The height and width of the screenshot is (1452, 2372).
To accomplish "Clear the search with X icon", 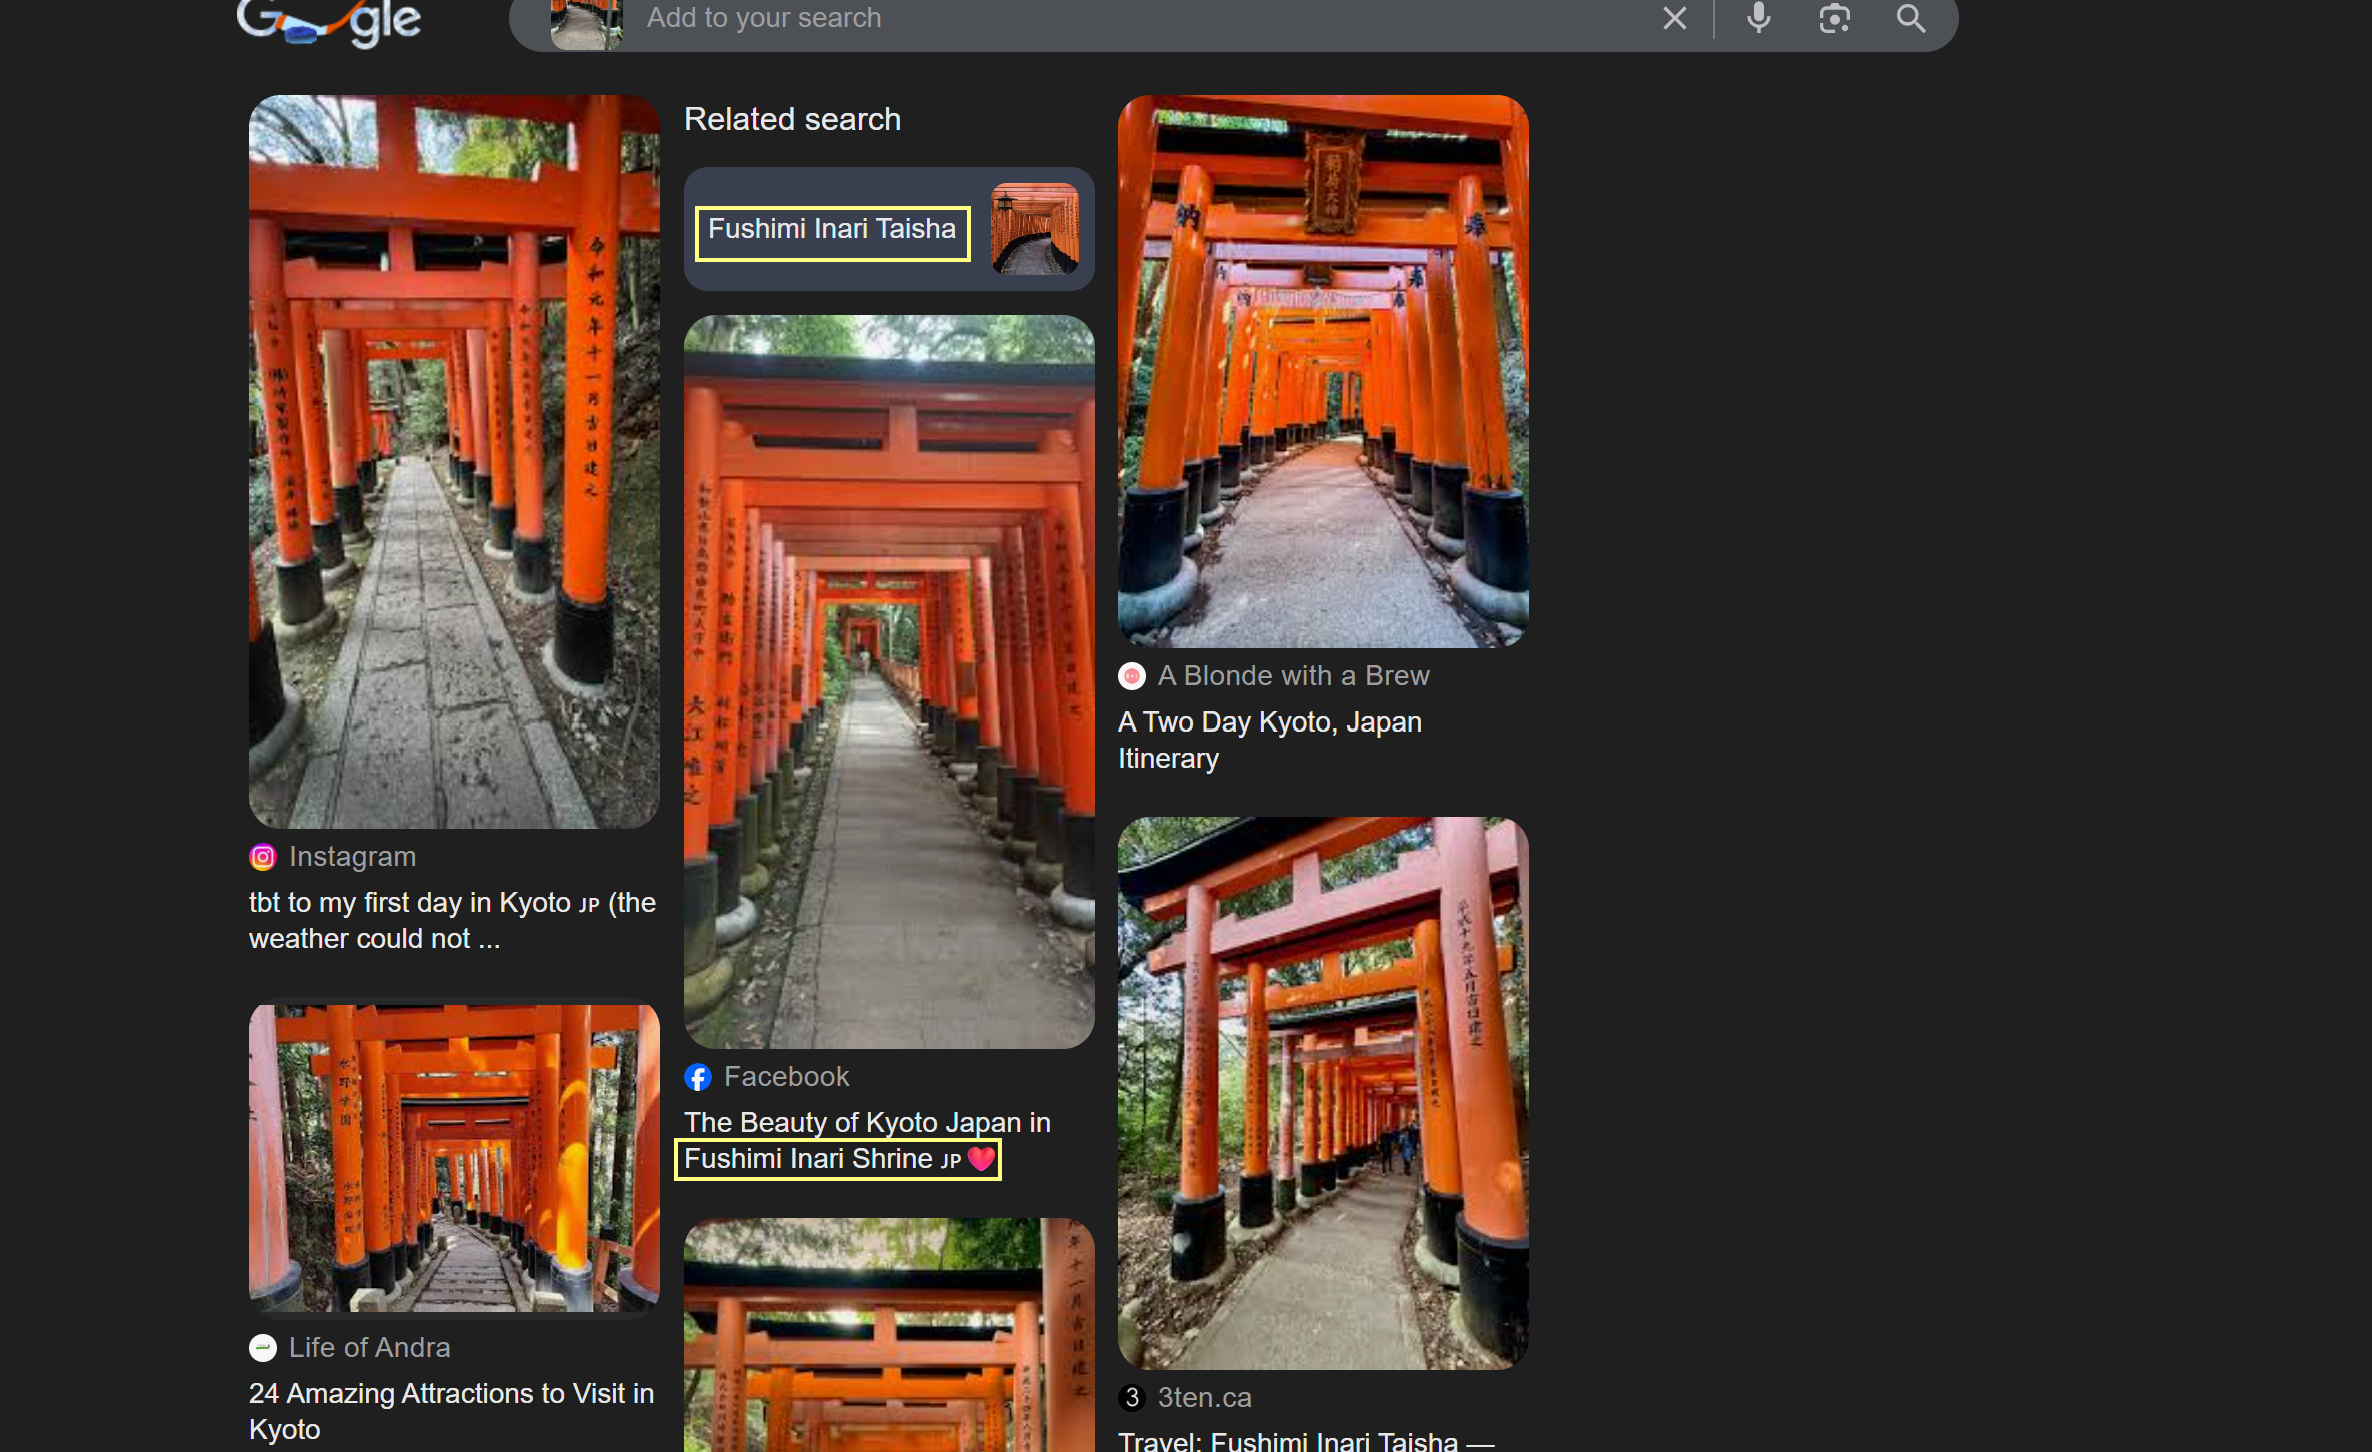I will (1674, 18).
